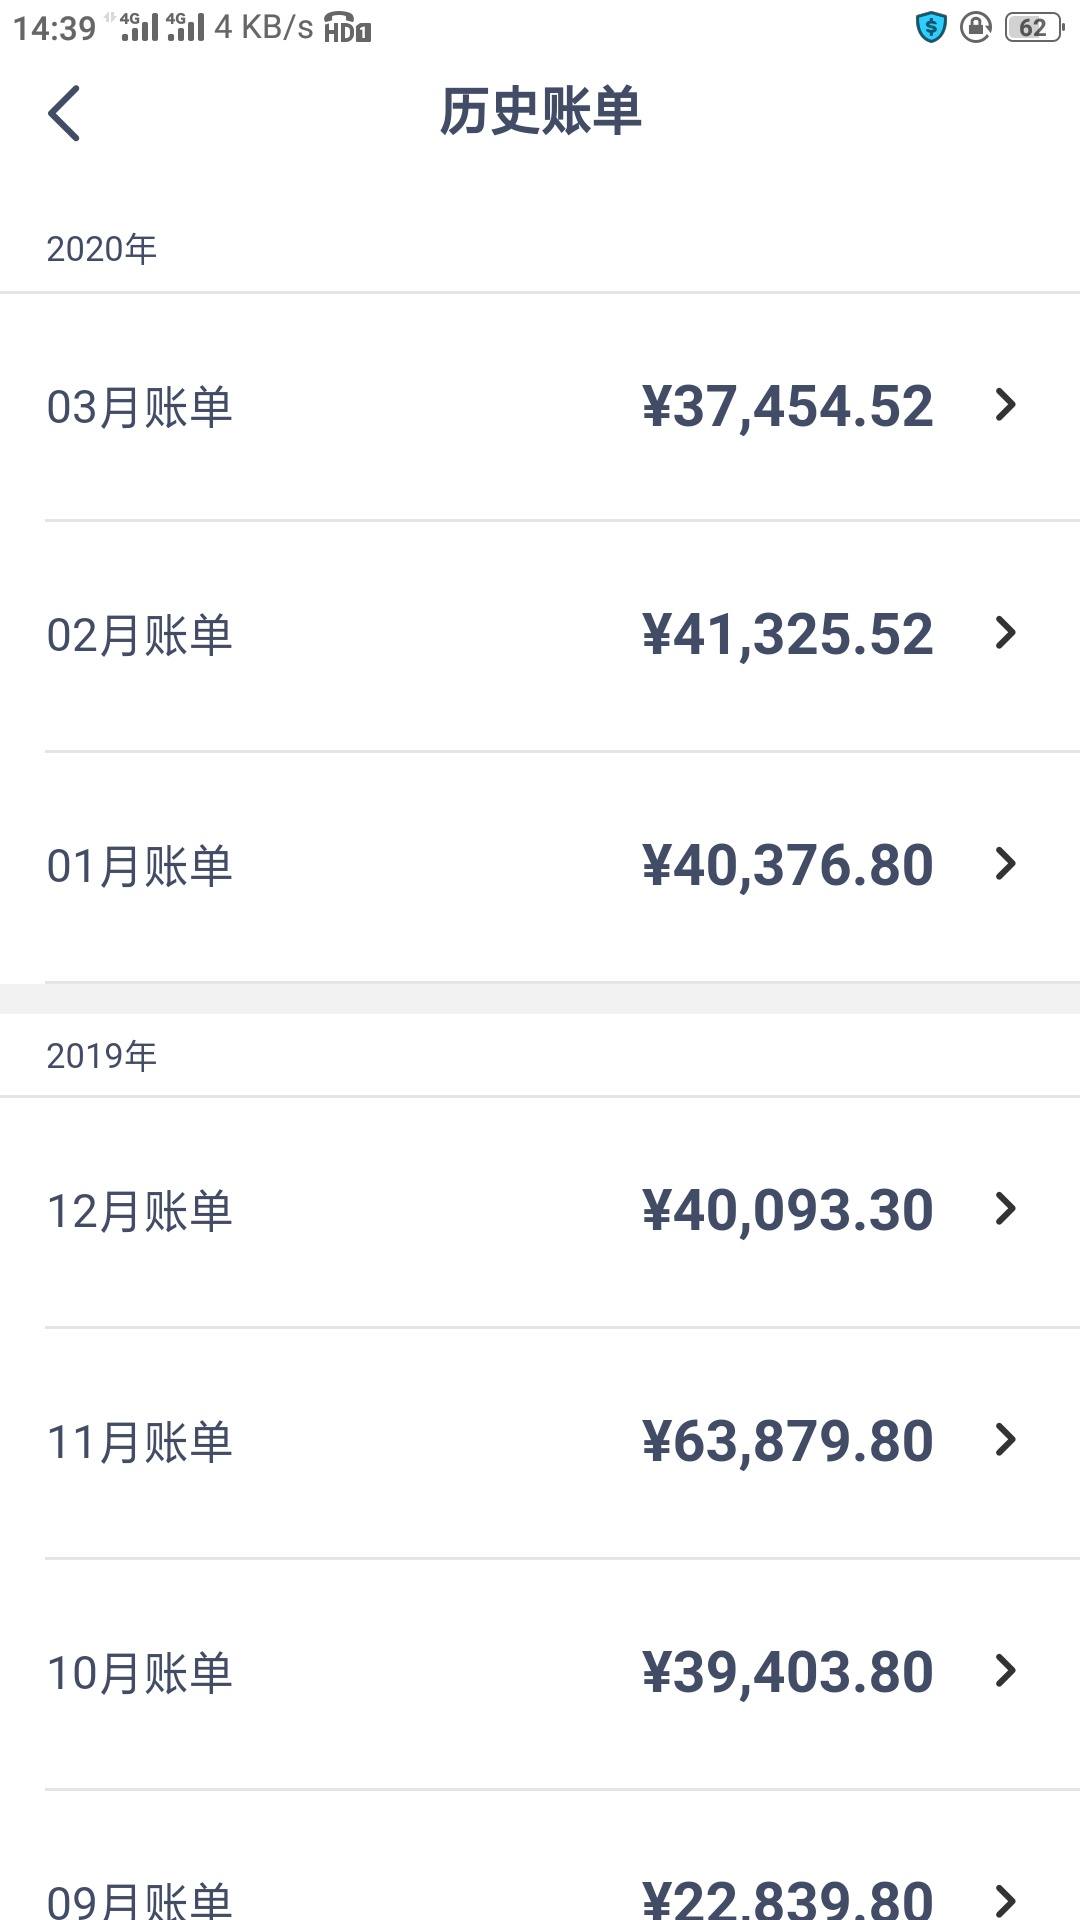Screen dimensions: 1080x1920
Task: View the ¥63,879.80 bill amount
Action: pyautogui.click(x=788, y=1442)
